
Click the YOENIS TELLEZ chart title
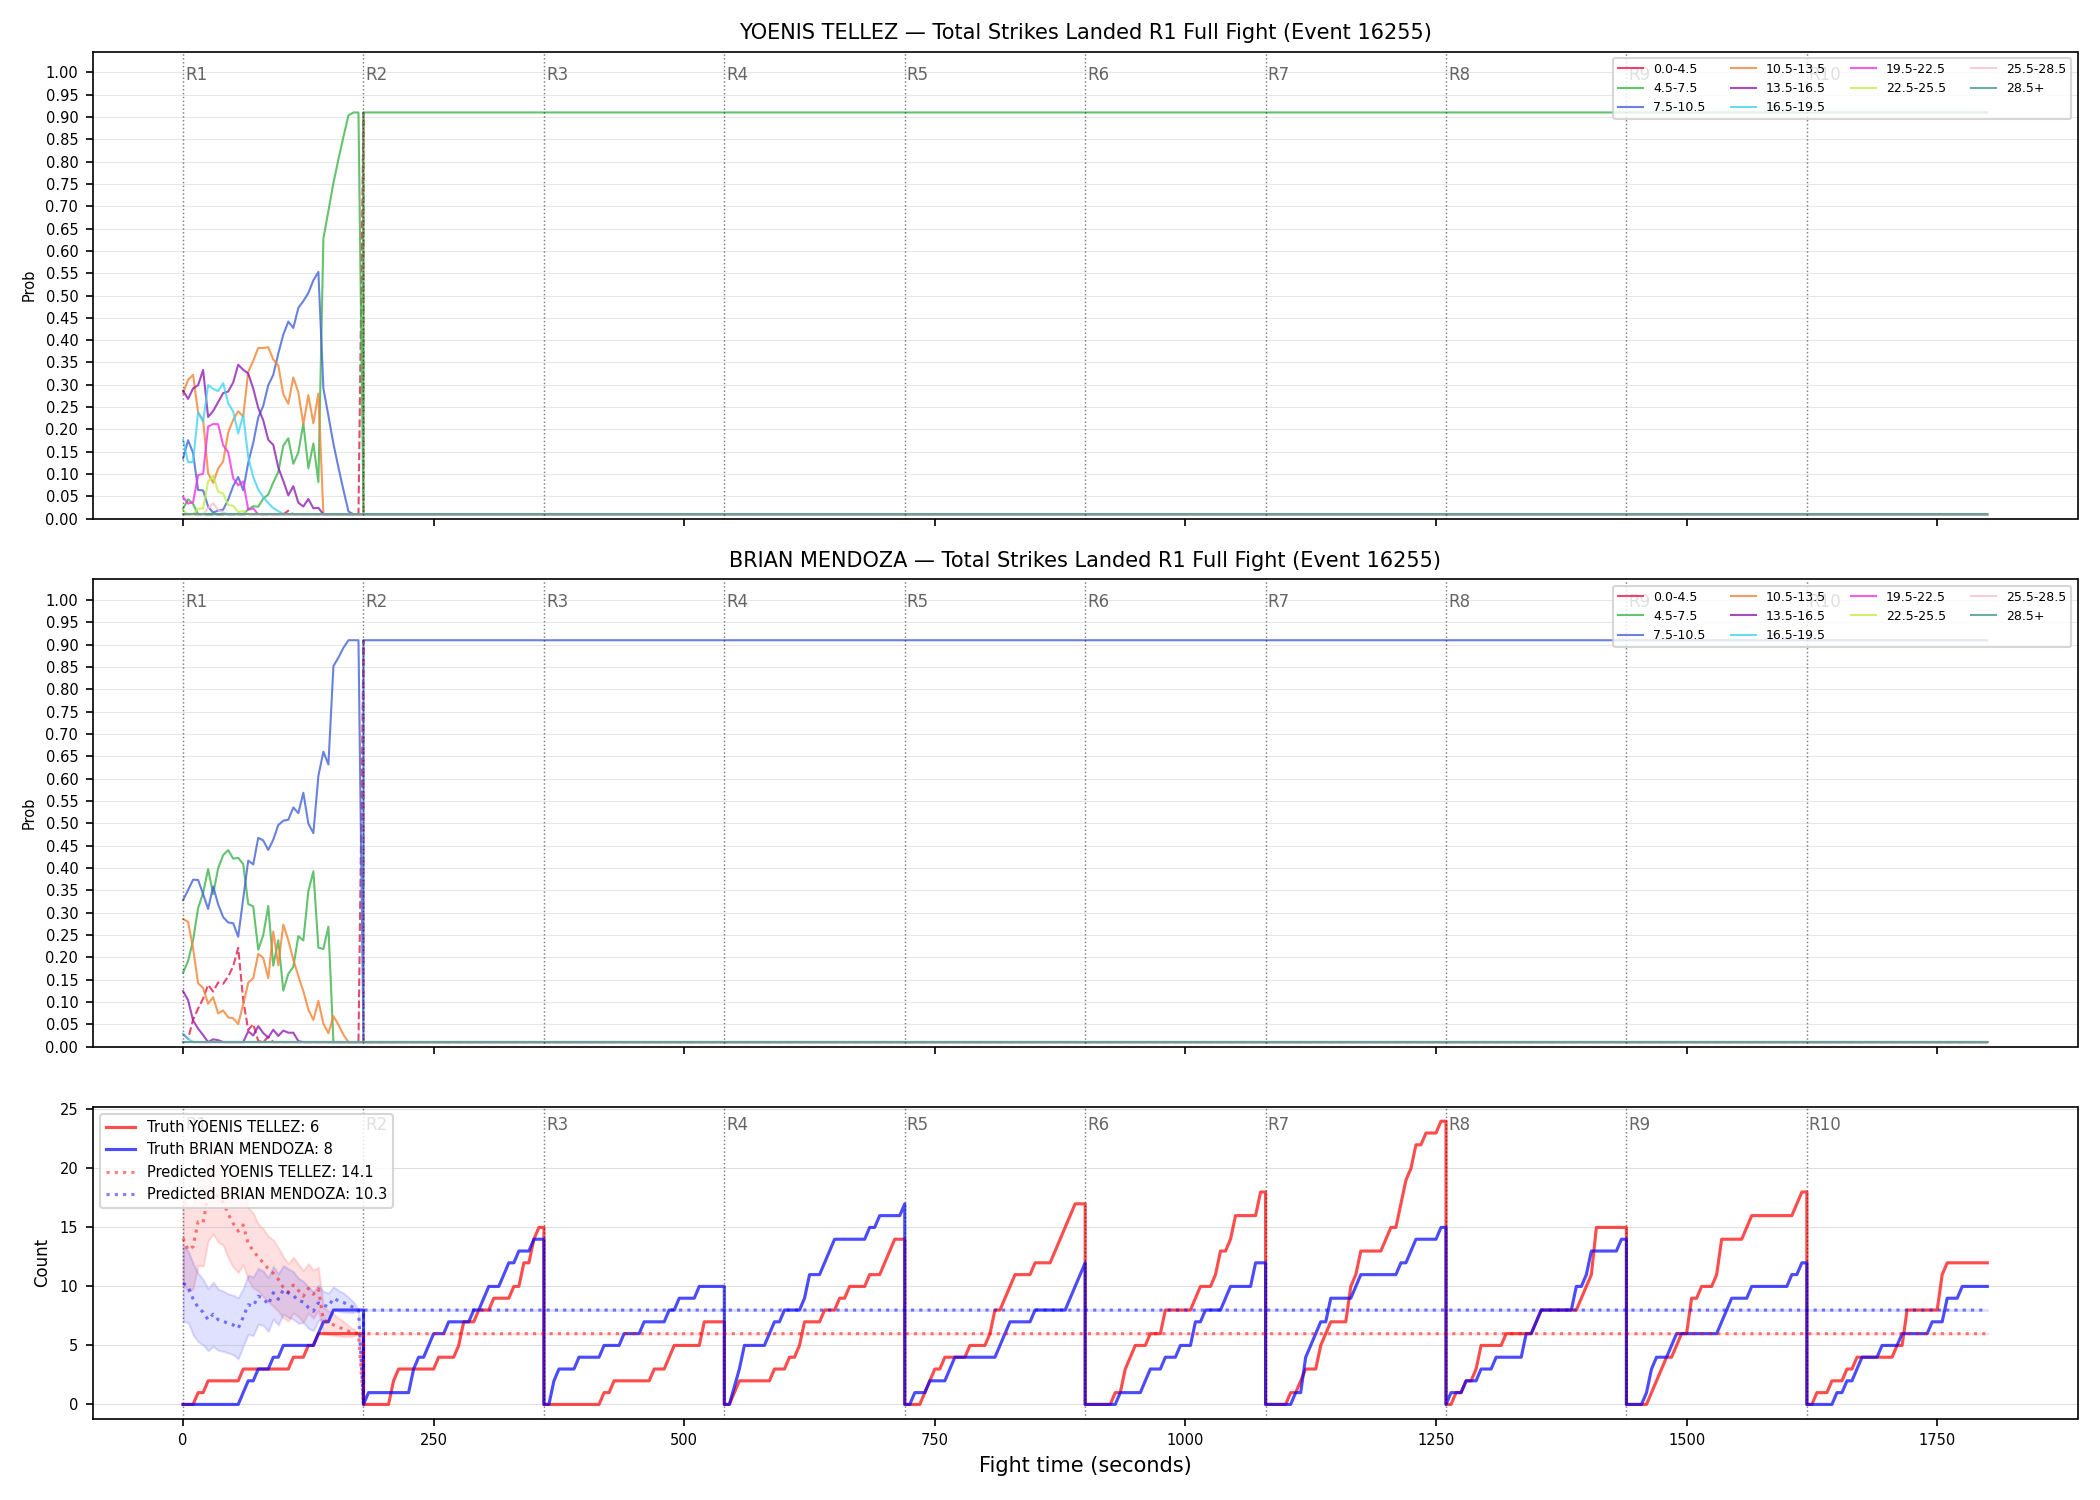pos(1085,32)
